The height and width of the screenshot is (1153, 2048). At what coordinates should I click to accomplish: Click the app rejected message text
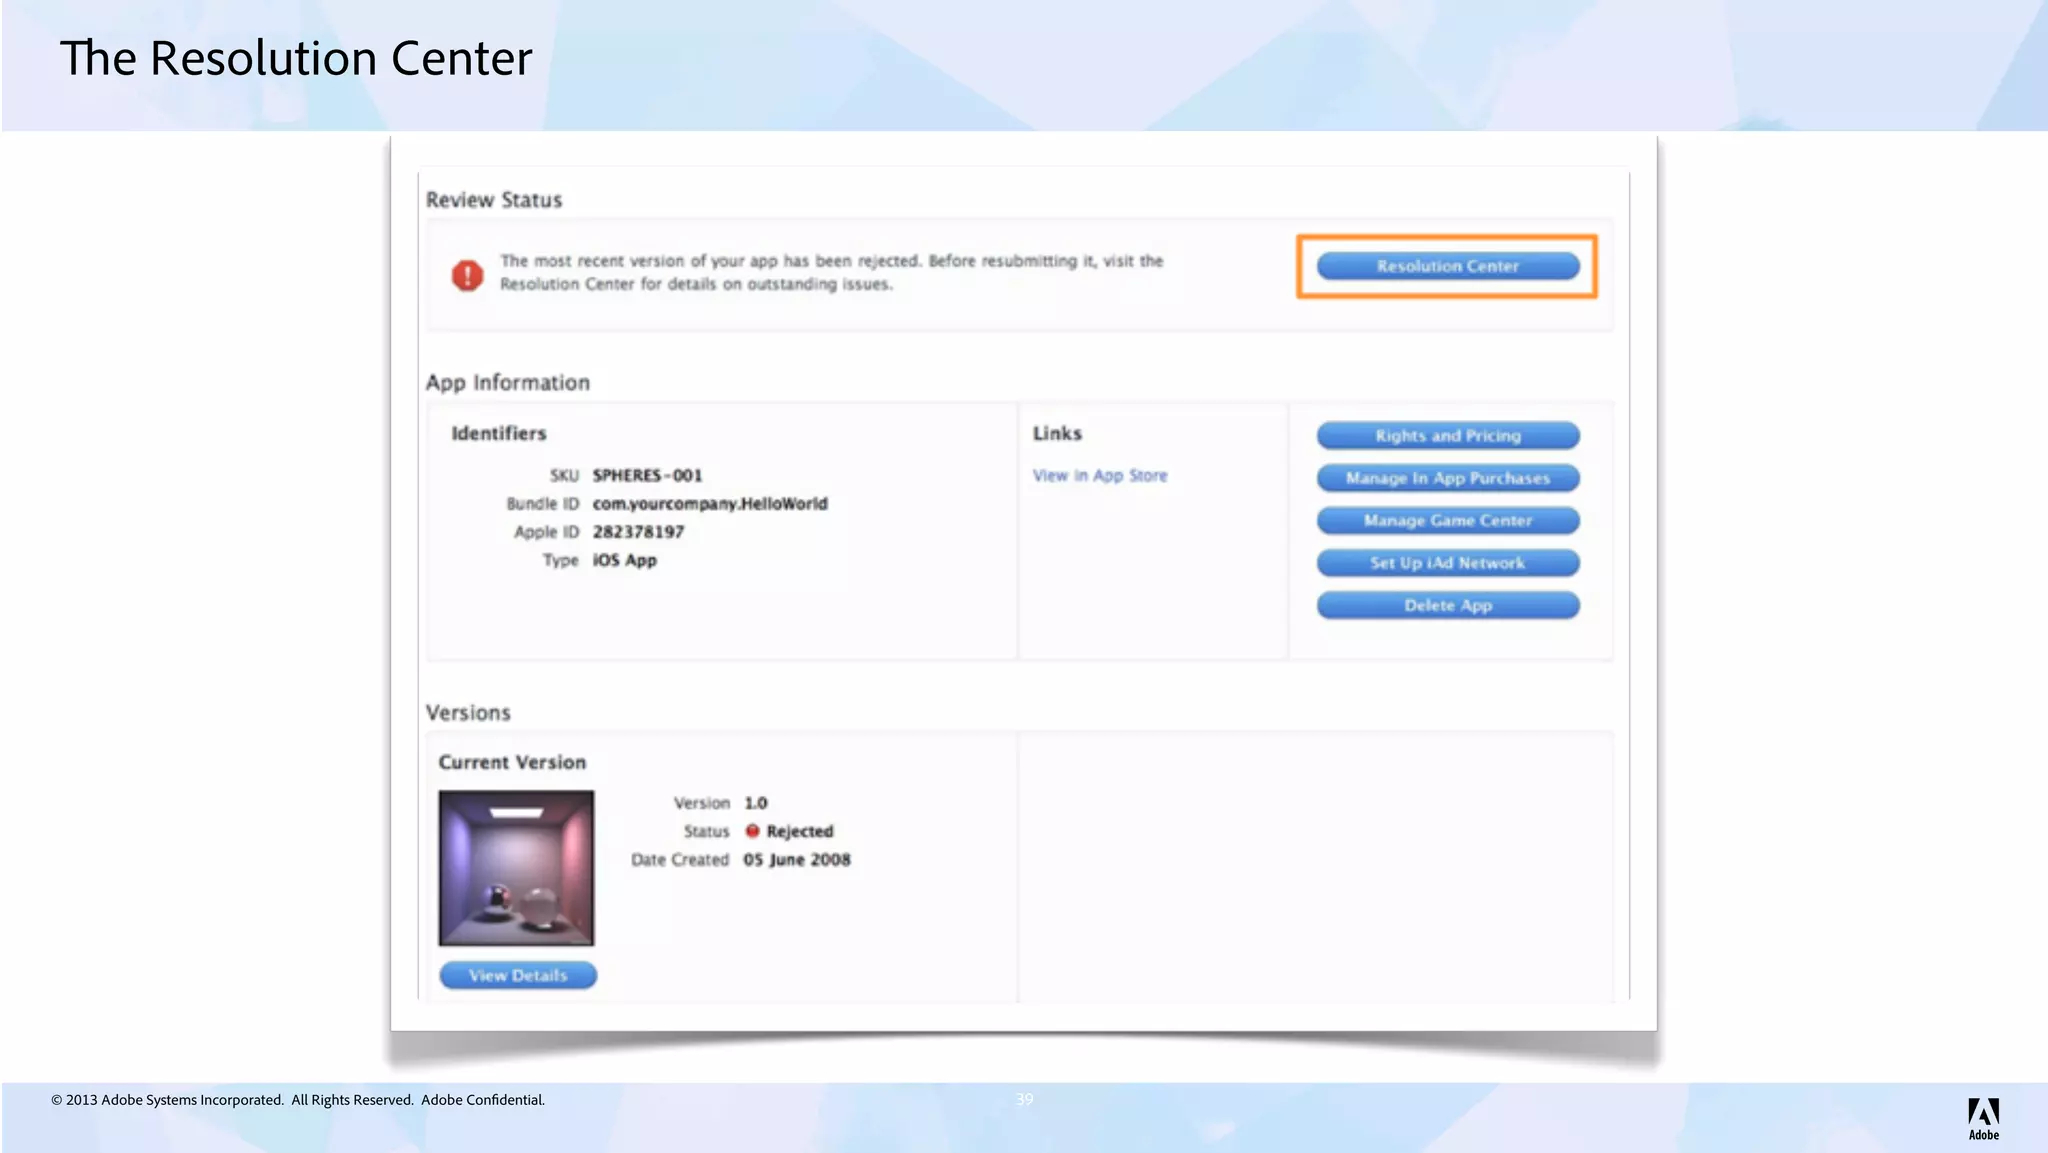(831, 272)
